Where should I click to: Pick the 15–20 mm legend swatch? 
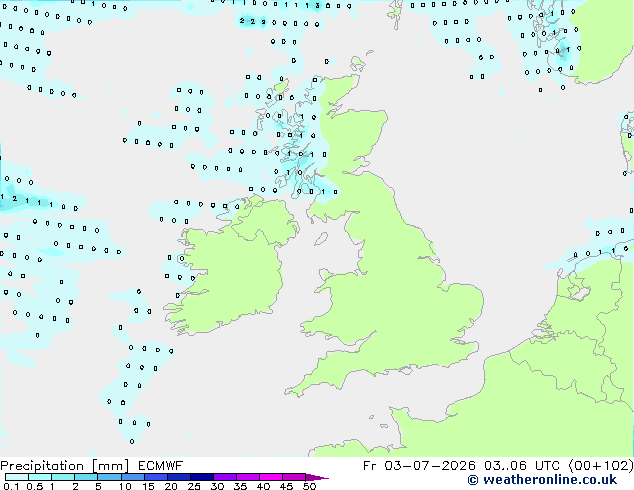click(156, 477)
